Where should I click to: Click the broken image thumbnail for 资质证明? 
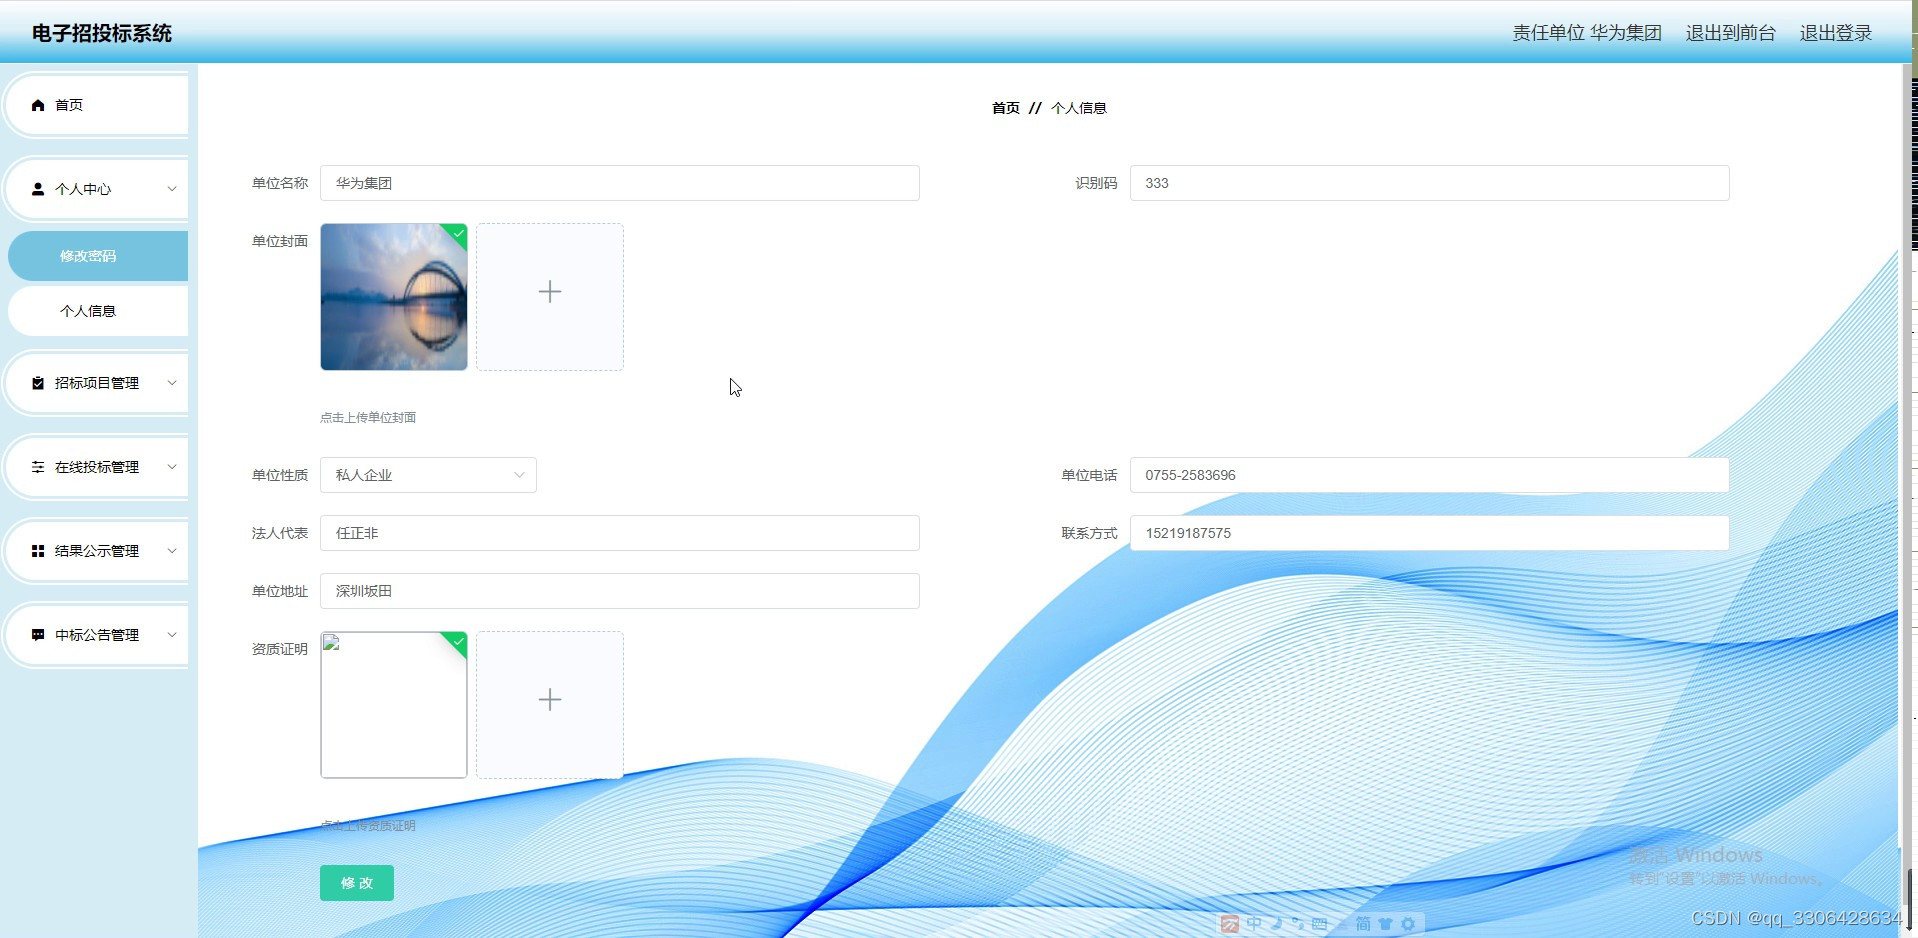(394, 705)
